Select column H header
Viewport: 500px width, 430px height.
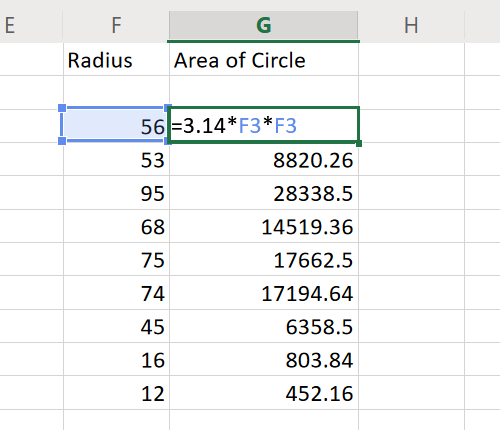click(411, 25)
